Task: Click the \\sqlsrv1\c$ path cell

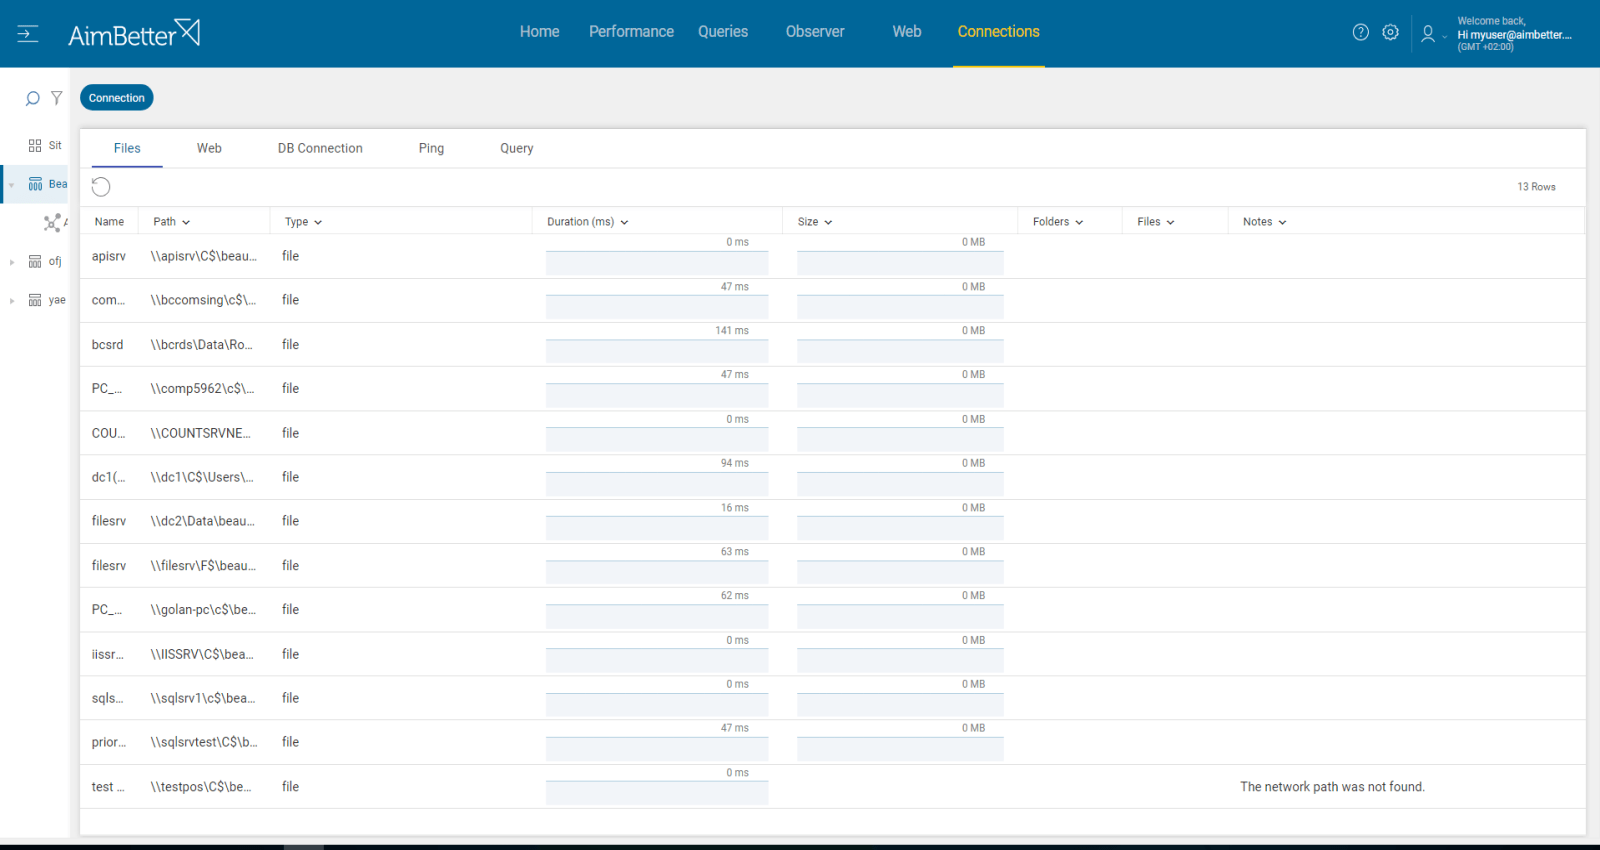Action: point(203,698)
